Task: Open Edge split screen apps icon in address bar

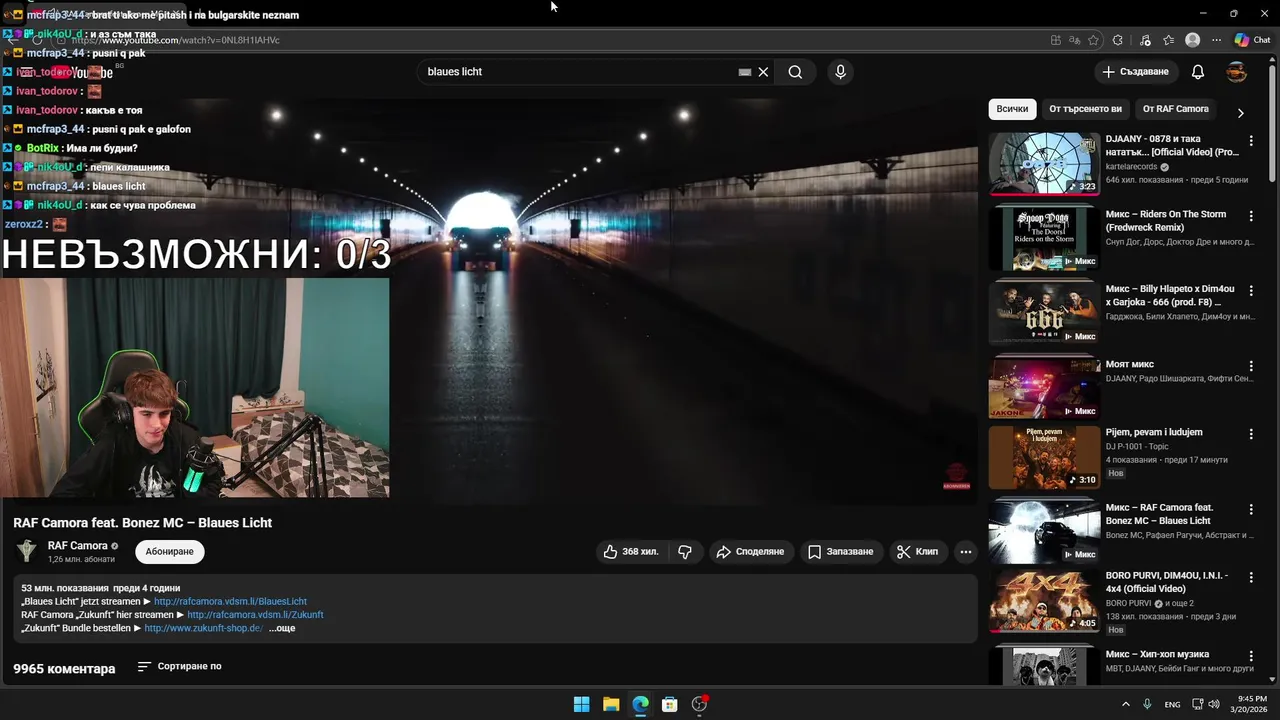Action: (1056, 40)
